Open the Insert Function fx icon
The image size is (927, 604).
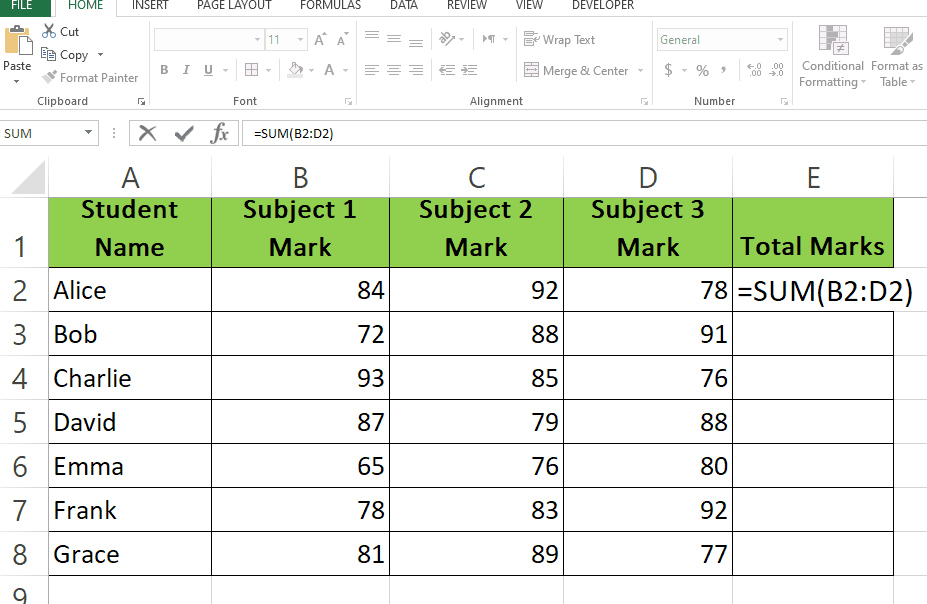pyautogui.click(x=220, y=133)
